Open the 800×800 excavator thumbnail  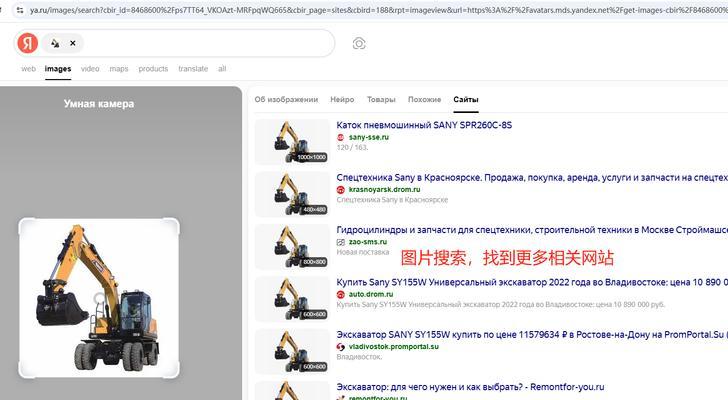click(292, 246)
